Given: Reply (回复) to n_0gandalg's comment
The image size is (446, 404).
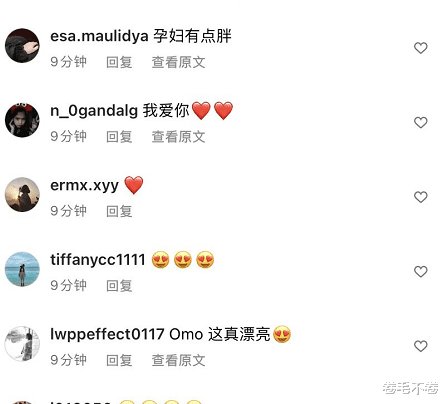Looking at the screenshot, I should (x=119, y=137).
